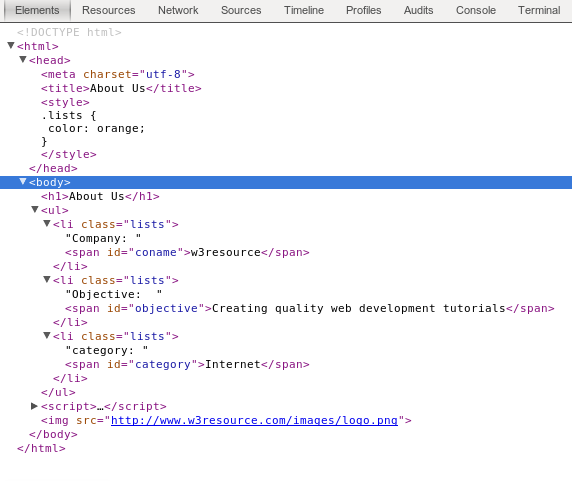The width and height of the screenshot is (572, 481).
Task: Collapse the ul node triangle
Action: [x=35, y=210]
